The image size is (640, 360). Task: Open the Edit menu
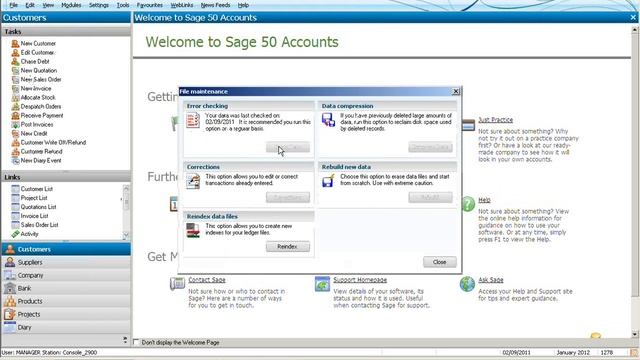30,5
